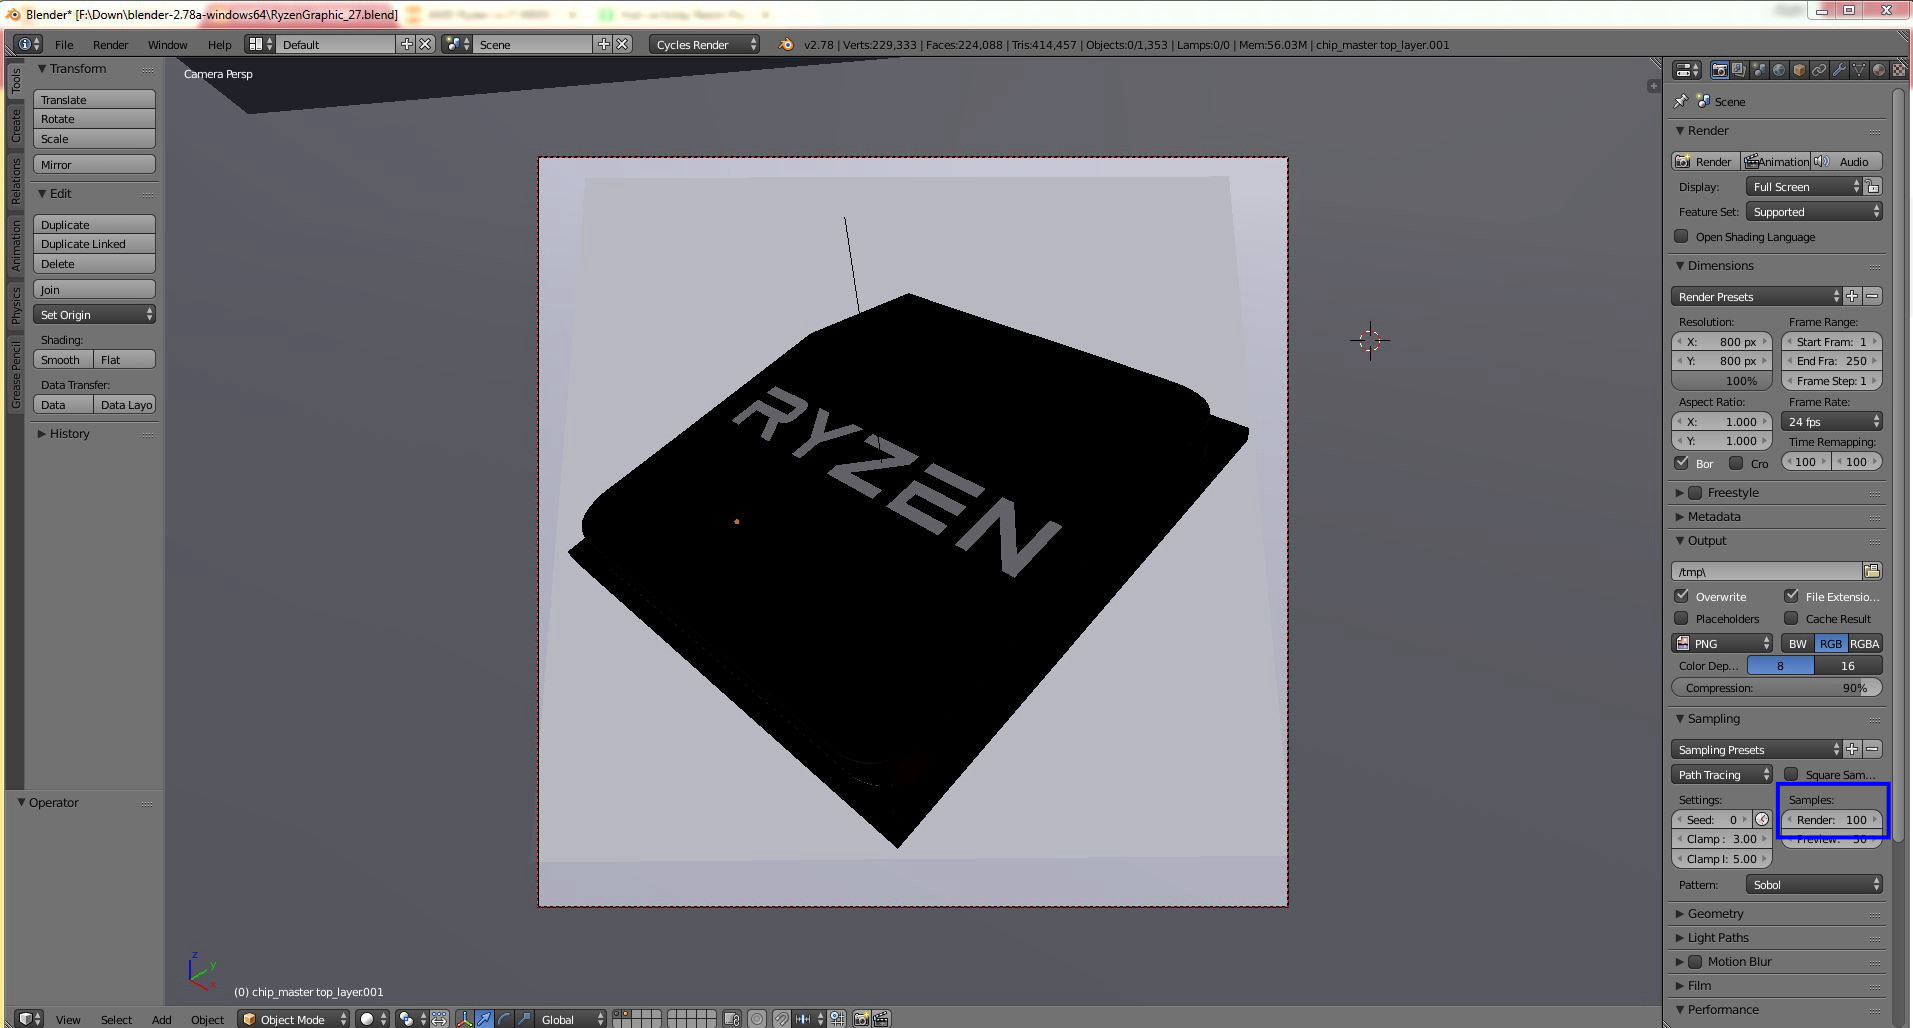Remove a sampling preset with minus
The height and width of the screenshot is (1028, 1913).
(1872, 749)
